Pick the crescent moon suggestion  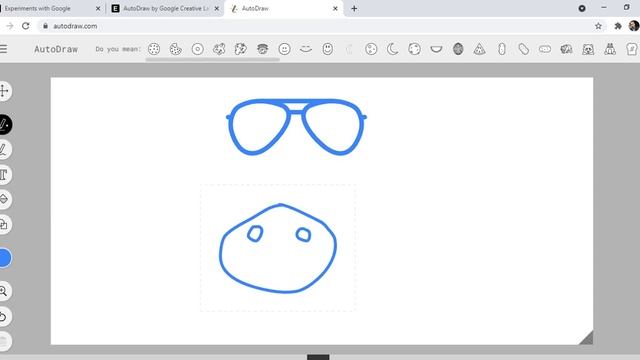pyautogui.click(x=393, y=49)
